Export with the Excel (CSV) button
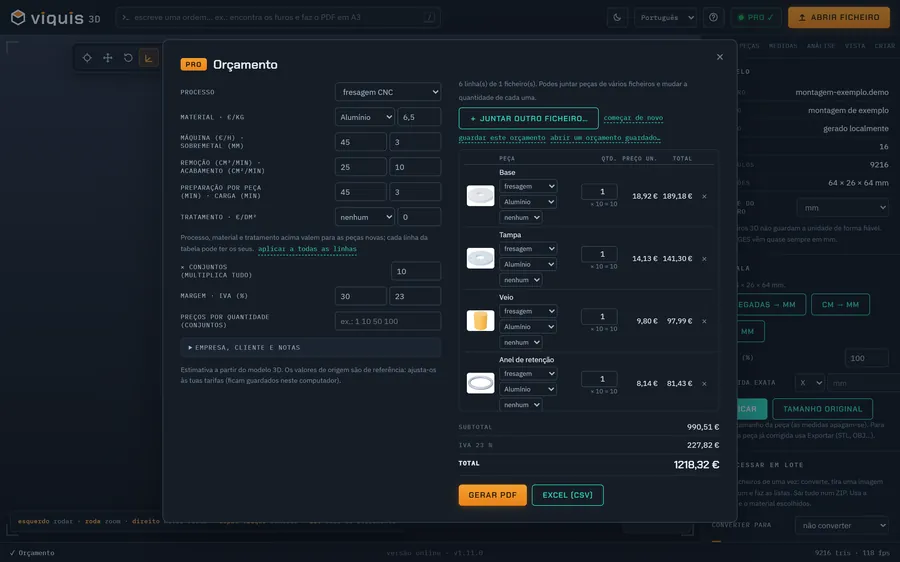The width and height of the screenshot is (900, 562). pyautogui.click(x=568, y=495)
